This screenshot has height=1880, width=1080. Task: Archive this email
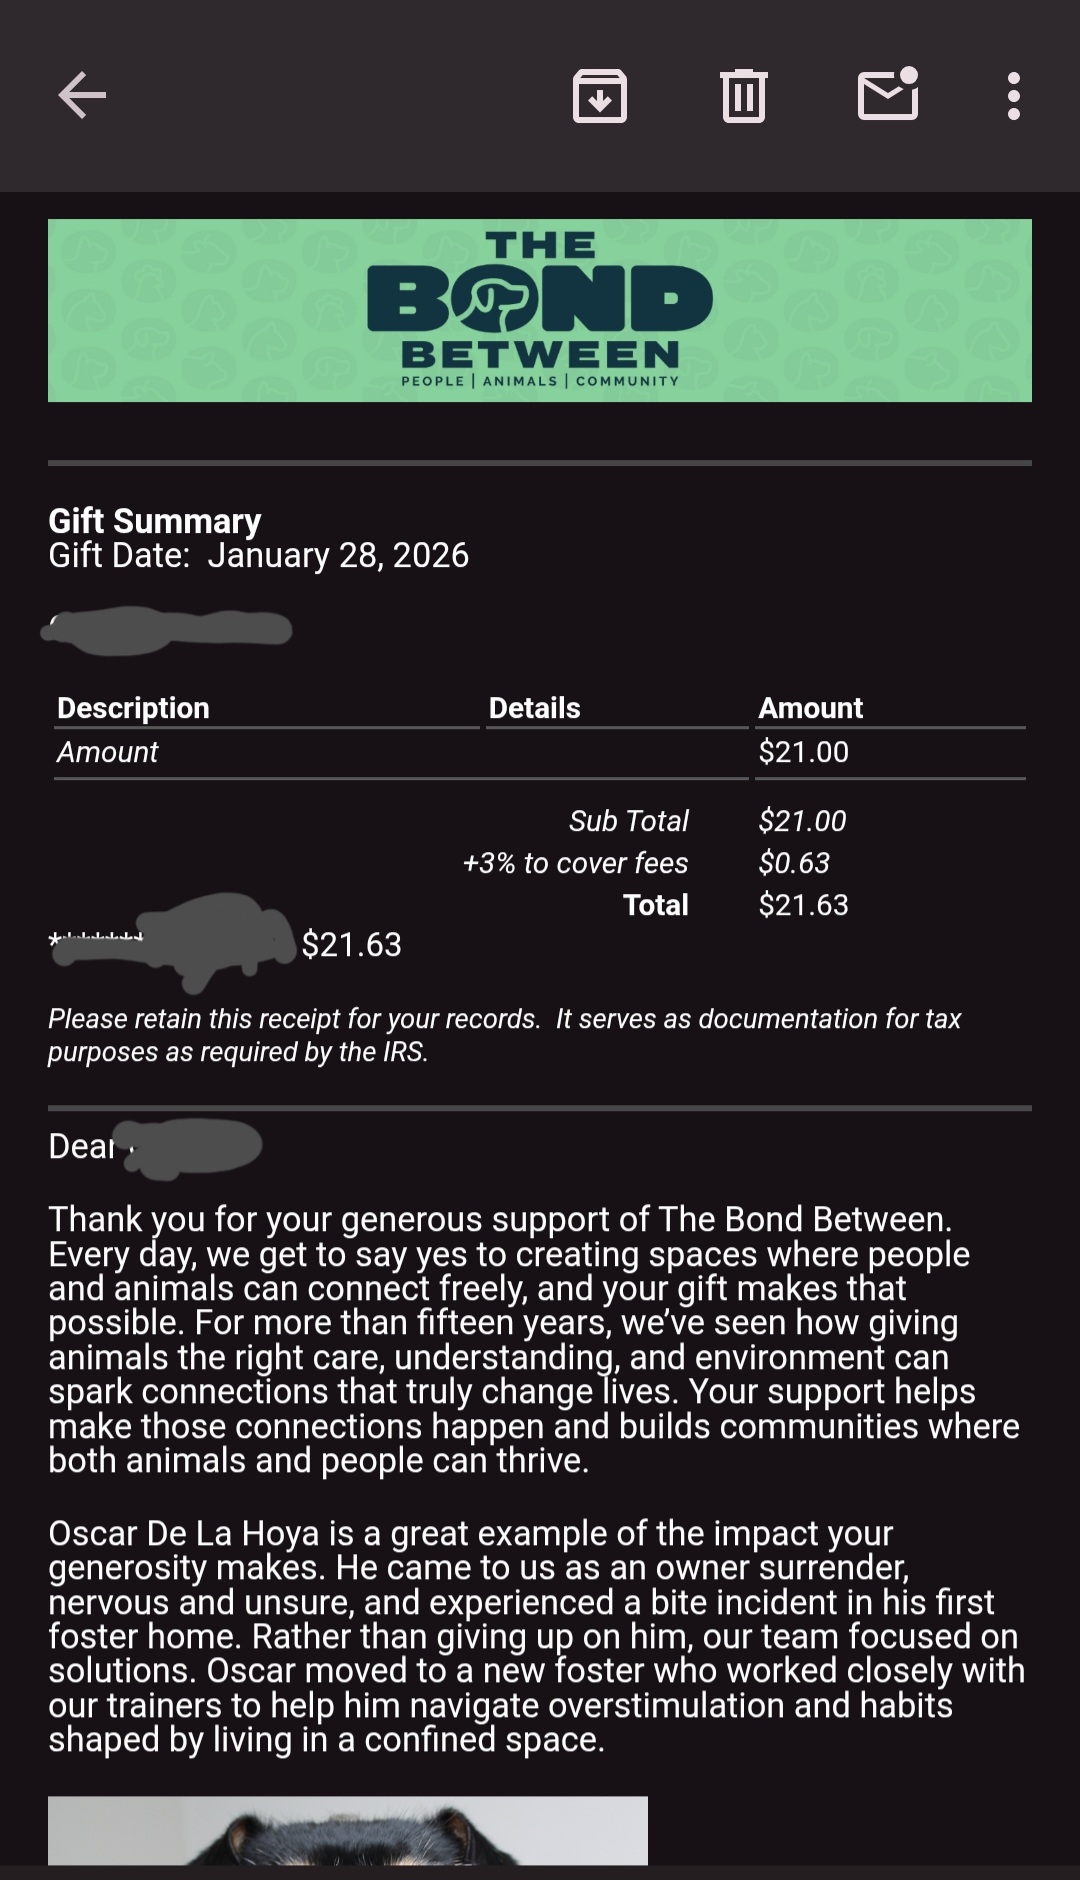[x=599, y=96]
